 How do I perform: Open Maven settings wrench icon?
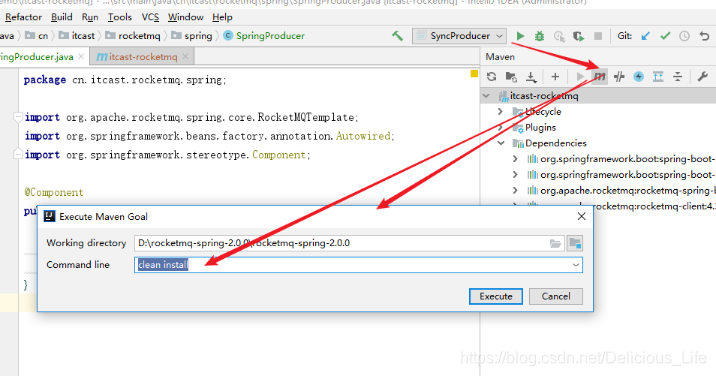click(702, 77)
